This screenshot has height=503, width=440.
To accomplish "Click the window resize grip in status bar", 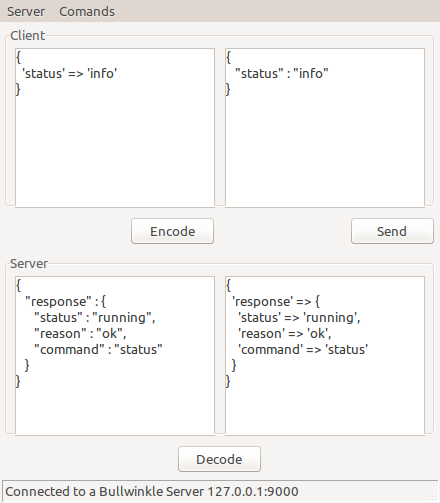I will point(432,496).
